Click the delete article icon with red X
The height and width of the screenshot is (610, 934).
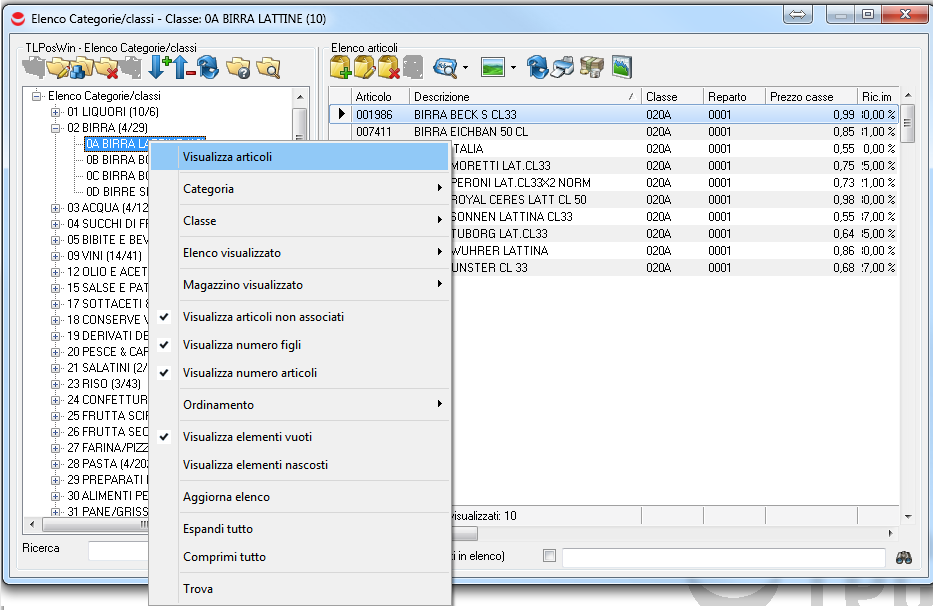[389, 68]
